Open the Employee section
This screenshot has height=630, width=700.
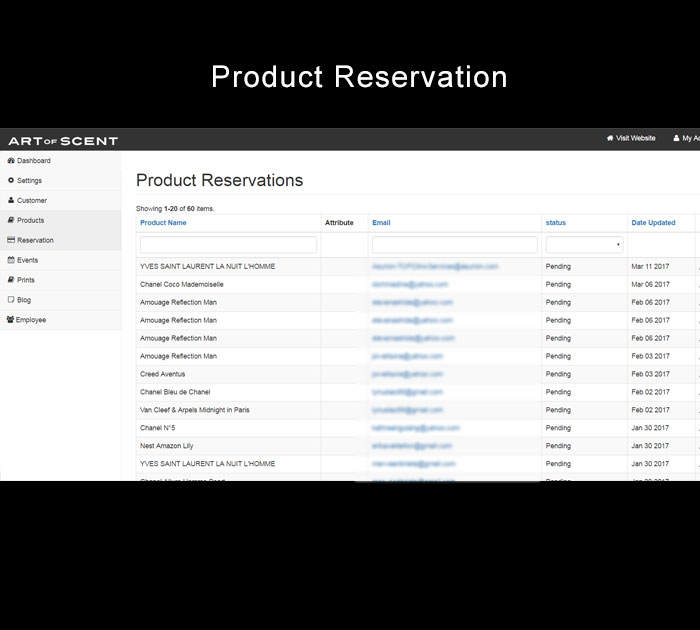pyautogui.click(x=61, y=320)
